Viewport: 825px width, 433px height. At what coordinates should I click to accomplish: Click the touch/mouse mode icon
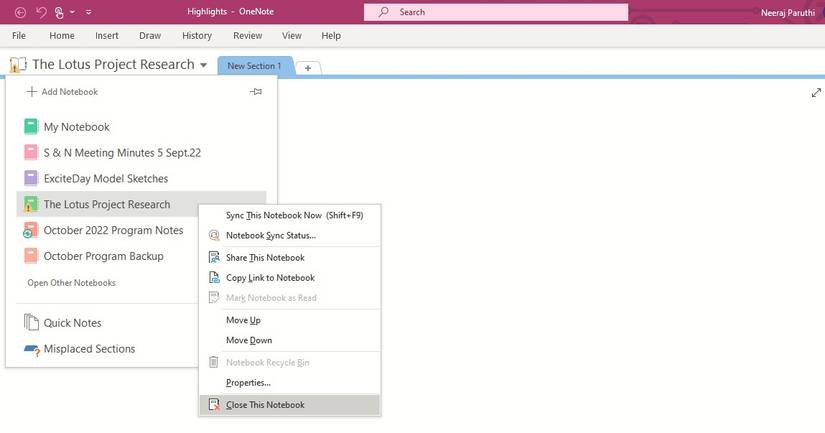59,12
